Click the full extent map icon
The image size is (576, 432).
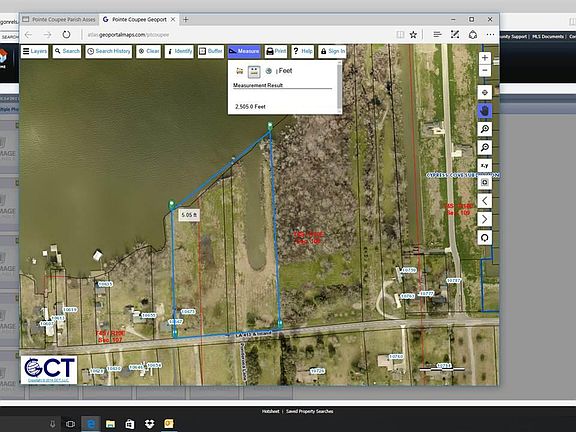coord(485,93)
